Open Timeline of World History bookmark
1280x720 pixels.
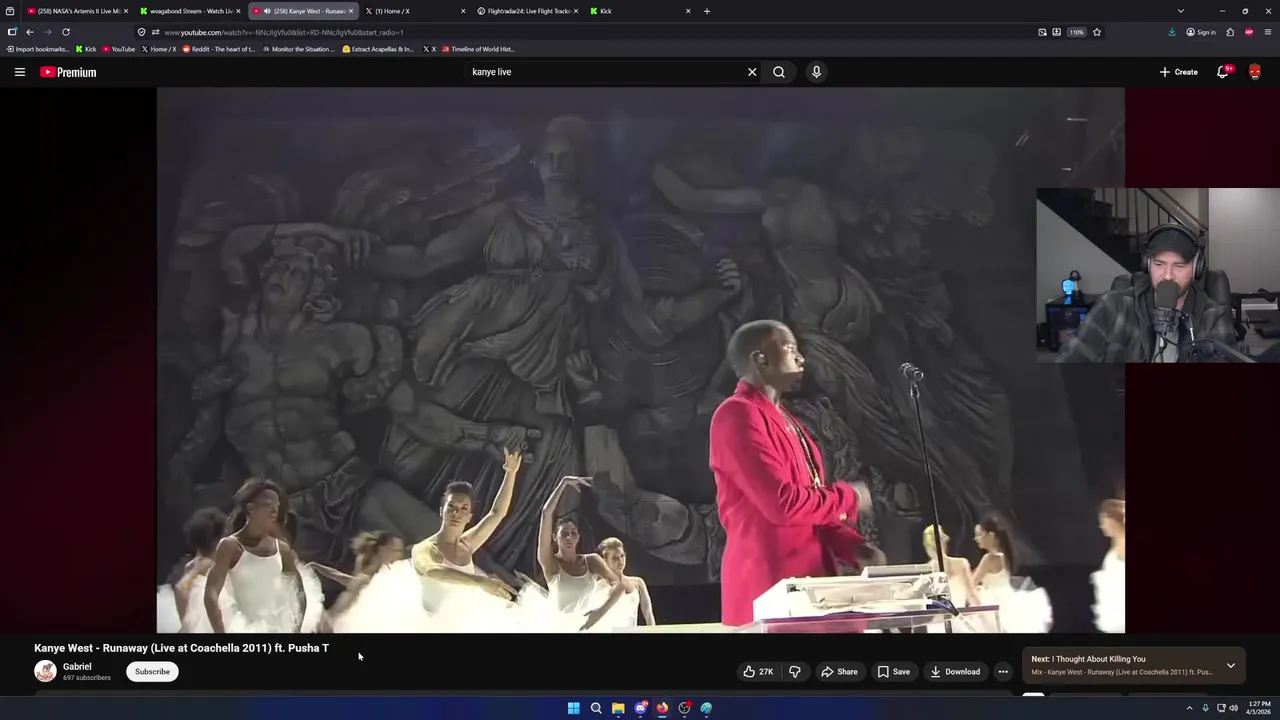tap(478, 49)
